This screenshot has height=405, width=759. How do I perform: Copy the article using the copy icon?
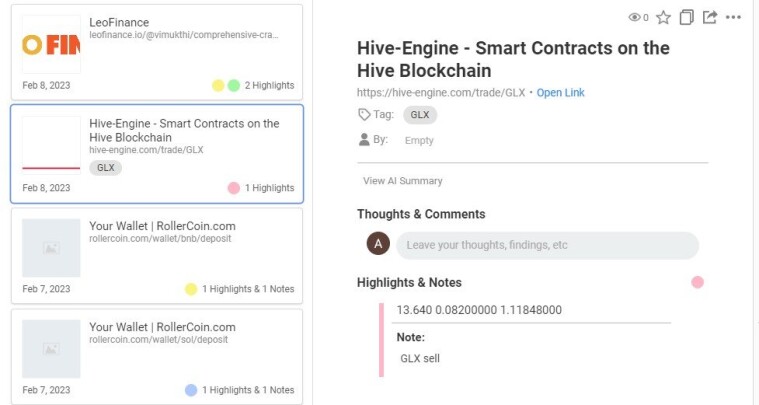[x=686, y=17]
